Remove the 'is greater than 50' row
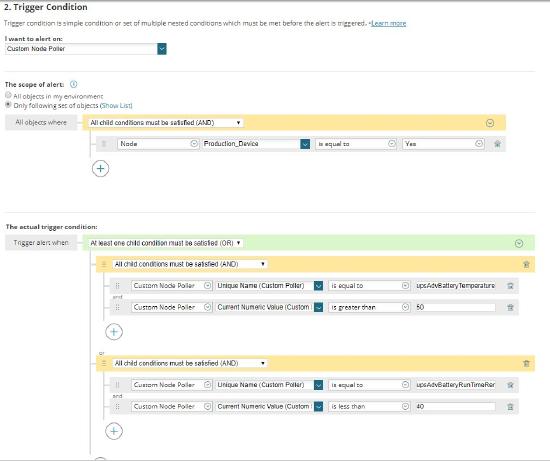The image size is (550, 461). [510, 307]
